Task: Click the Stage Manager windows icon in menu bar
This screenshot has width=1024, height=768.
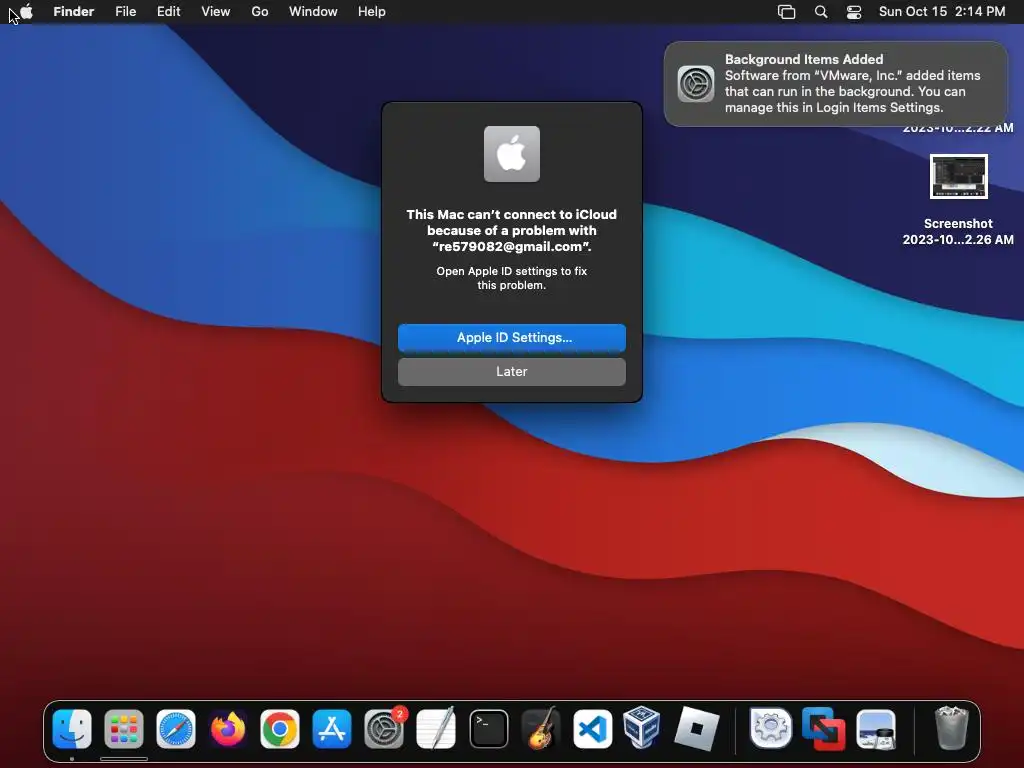Action: pyautogui.click(x=786, y=12)
